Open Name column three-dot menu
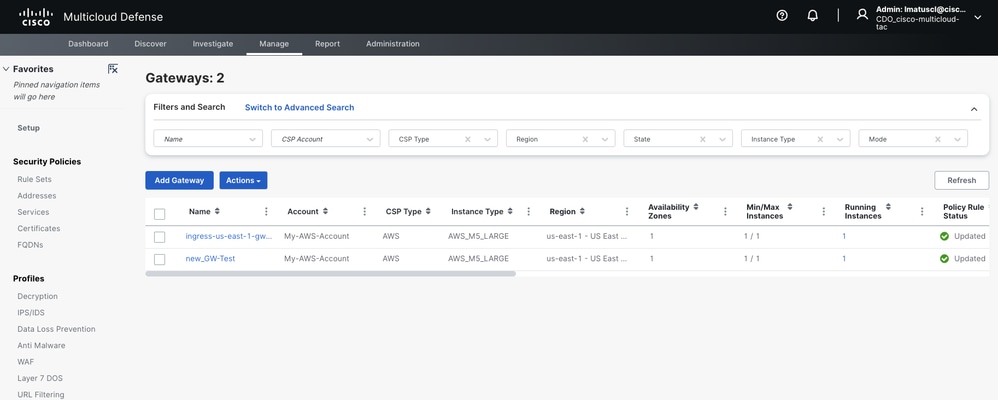 click(x=266, y=211)
